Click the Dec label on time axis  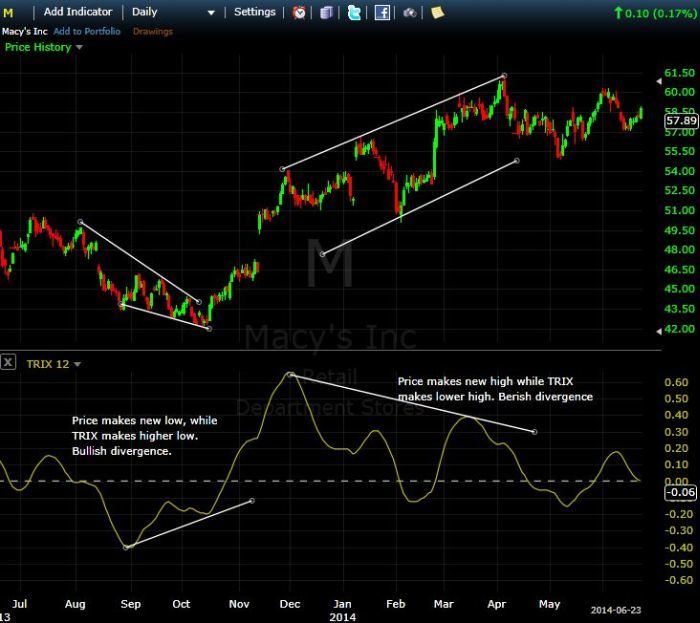pyautogui.click(x=290, y=604)
